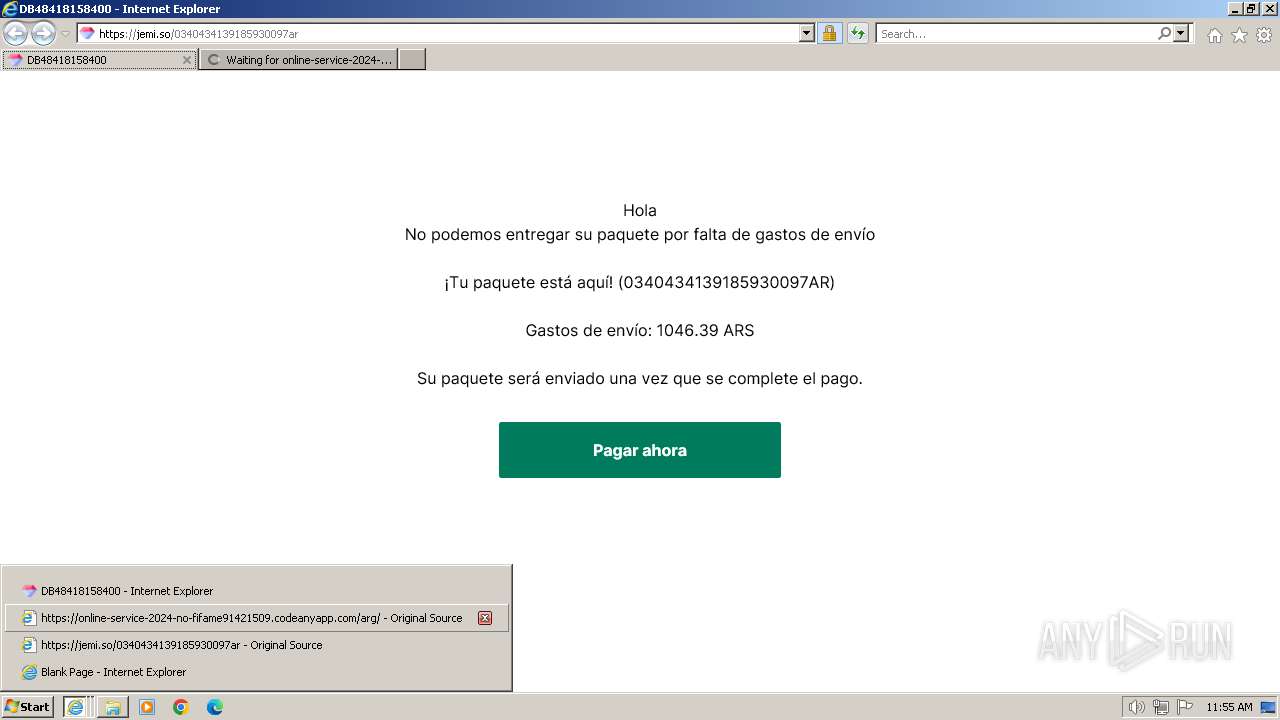Click the magnifier search icon
This screenshot has height=720, width=1280.
point(1164,33)
